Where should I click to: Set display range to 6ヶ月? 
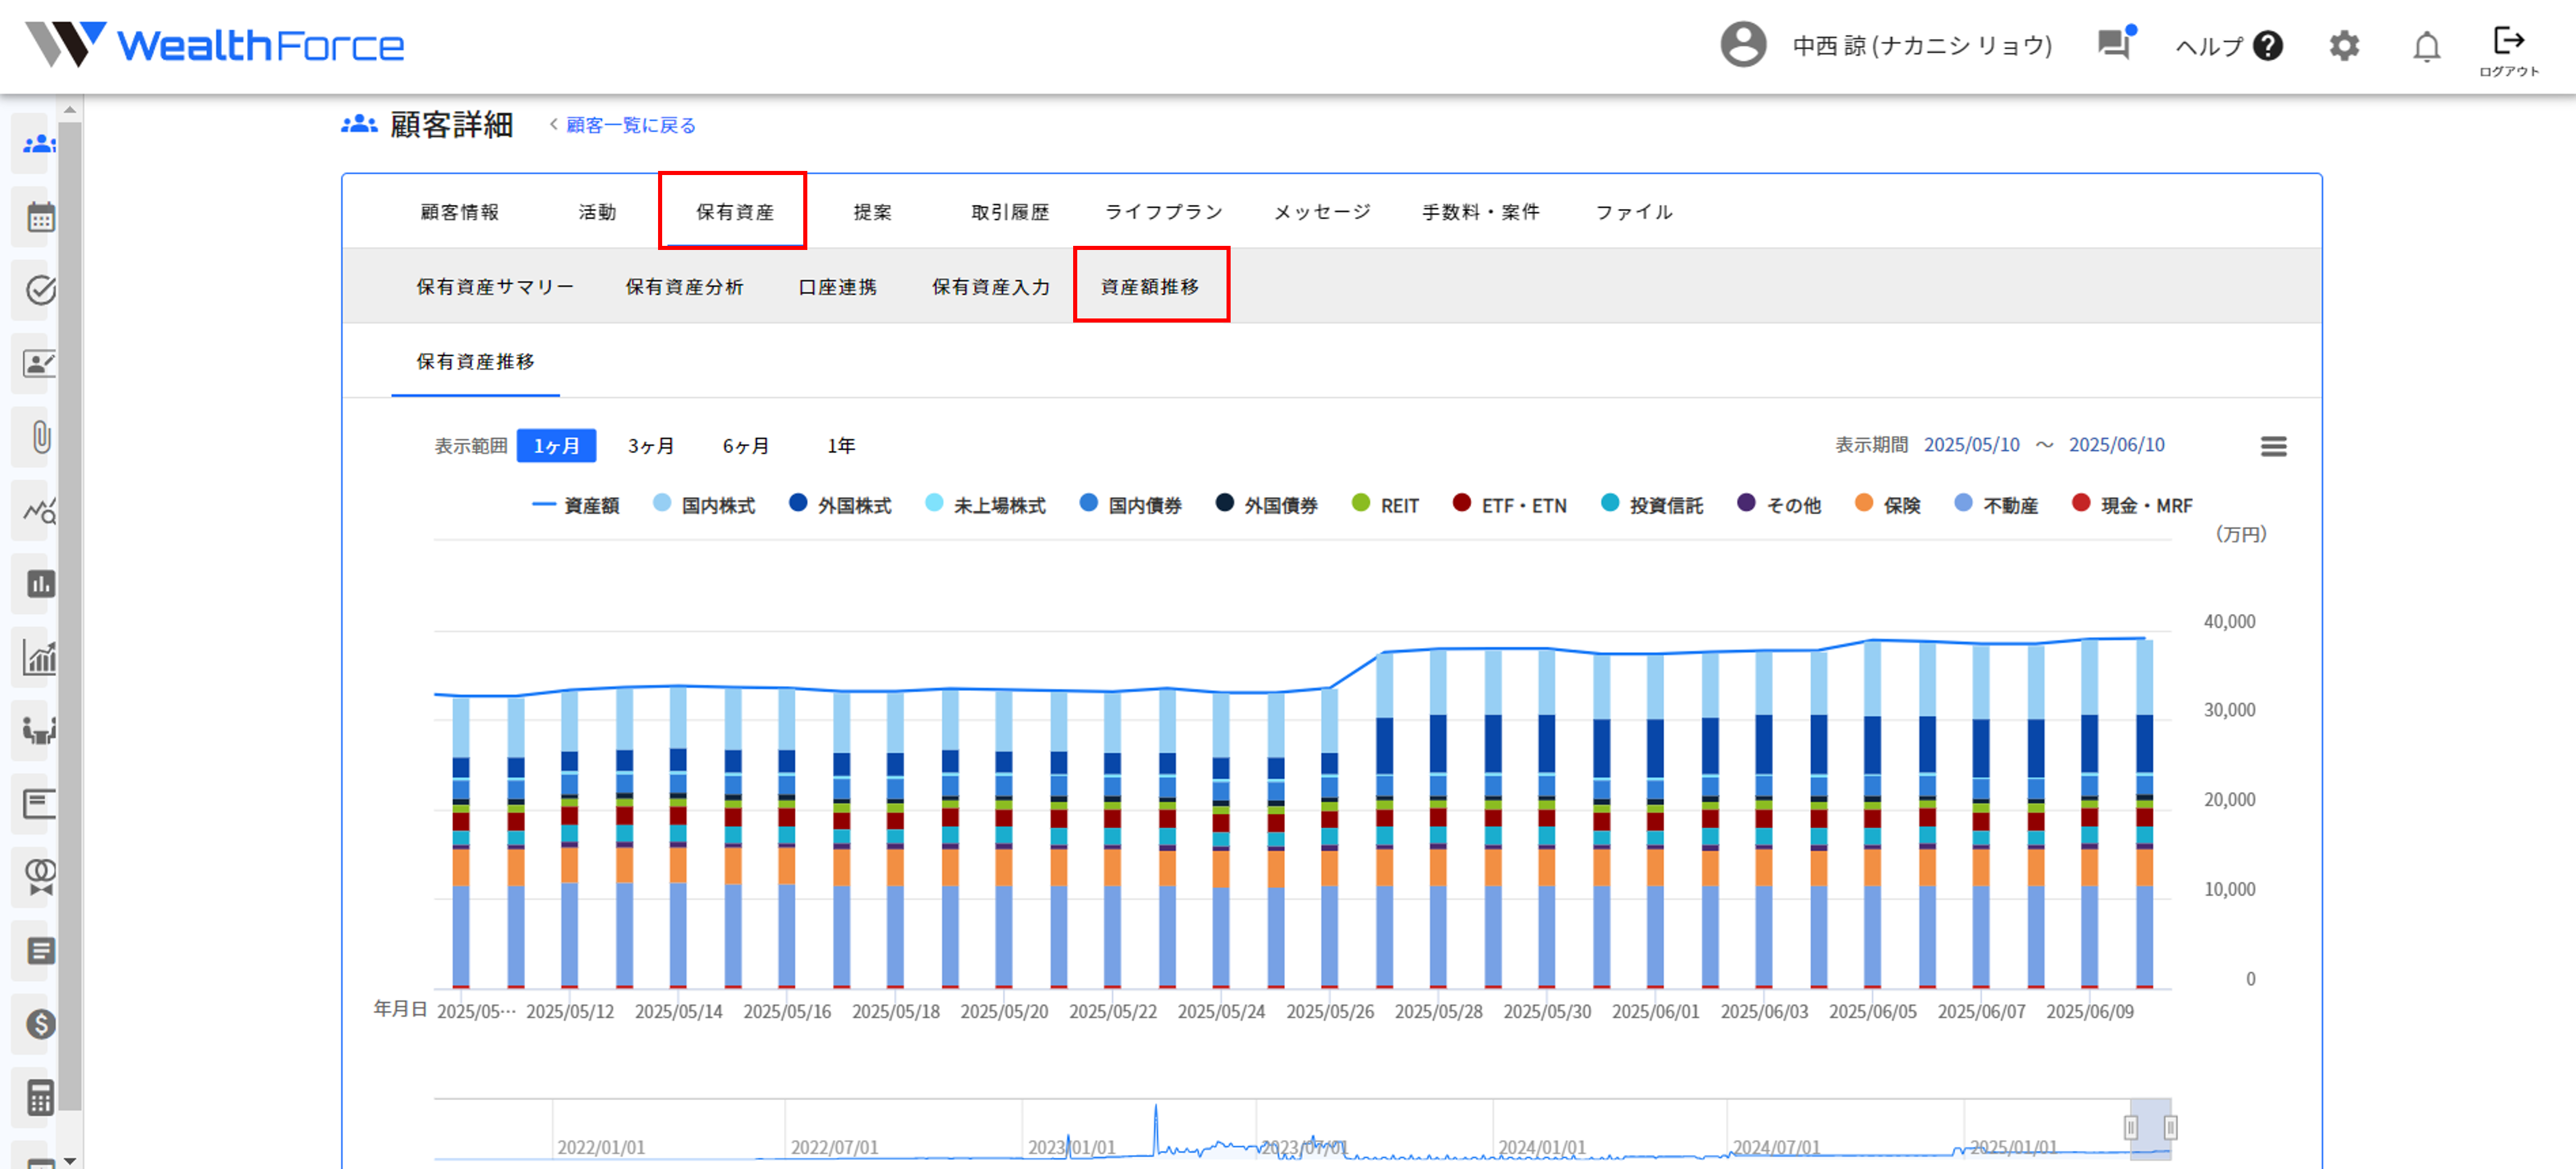(x=745, y=445)
